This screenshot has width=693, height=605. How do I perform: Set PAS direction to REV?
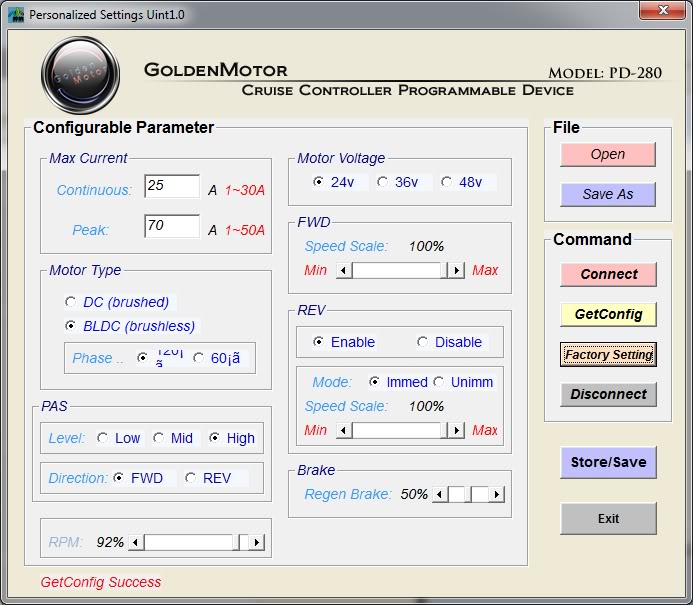(190, 478)
